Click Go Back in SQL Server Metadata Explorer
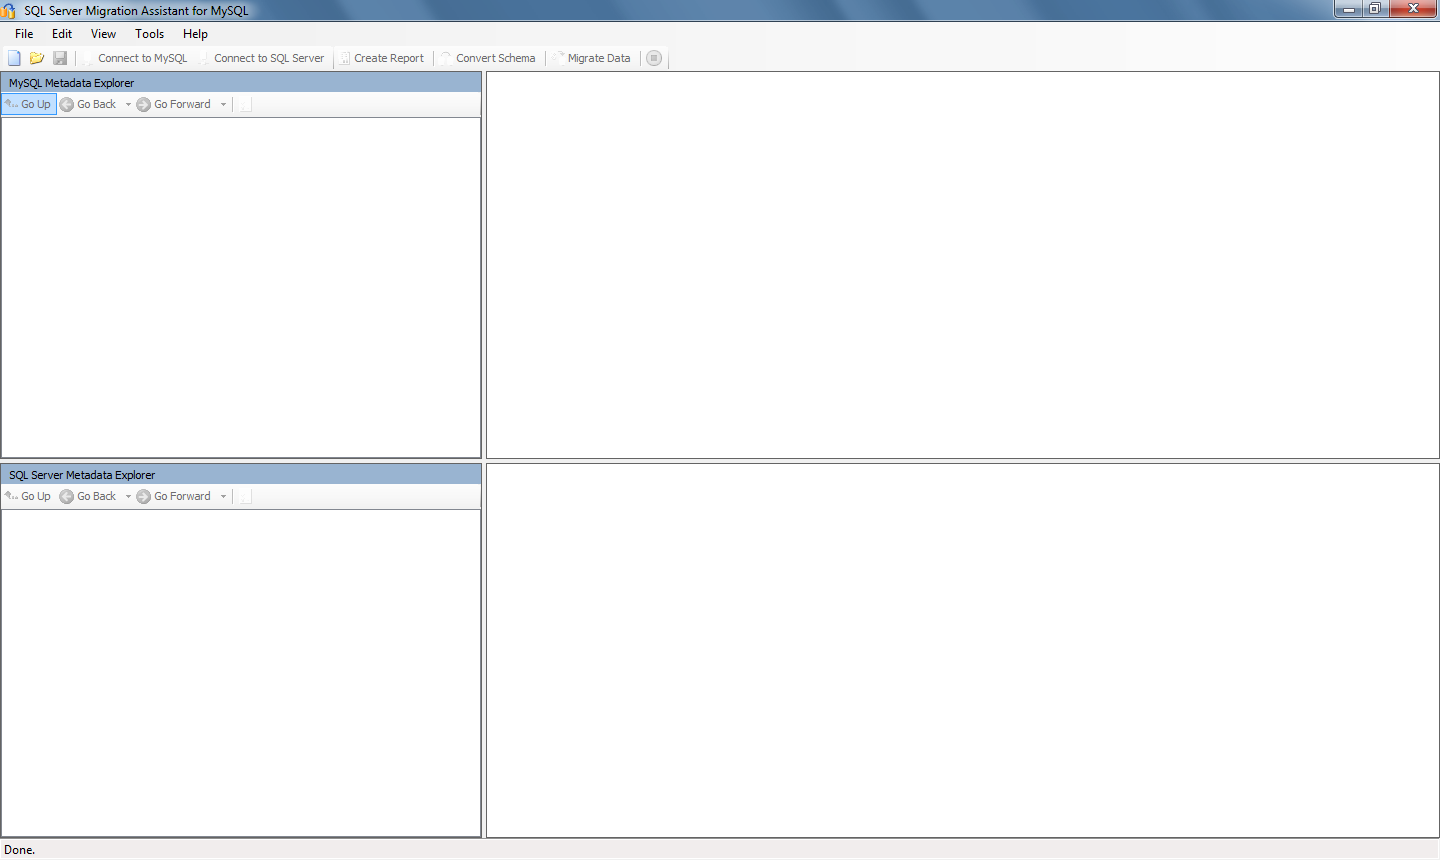The width and height of the screenshot is (1440, 860). [88, 496]
